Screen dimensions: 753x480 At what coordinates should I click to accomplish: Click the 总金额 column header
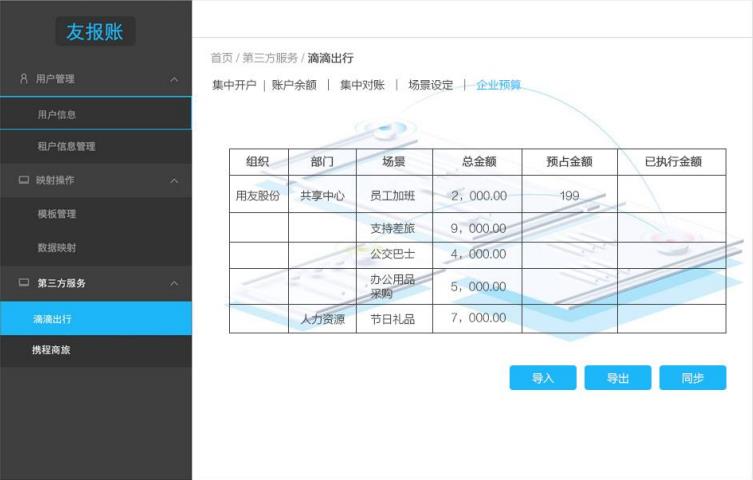(x=477, y=162)
